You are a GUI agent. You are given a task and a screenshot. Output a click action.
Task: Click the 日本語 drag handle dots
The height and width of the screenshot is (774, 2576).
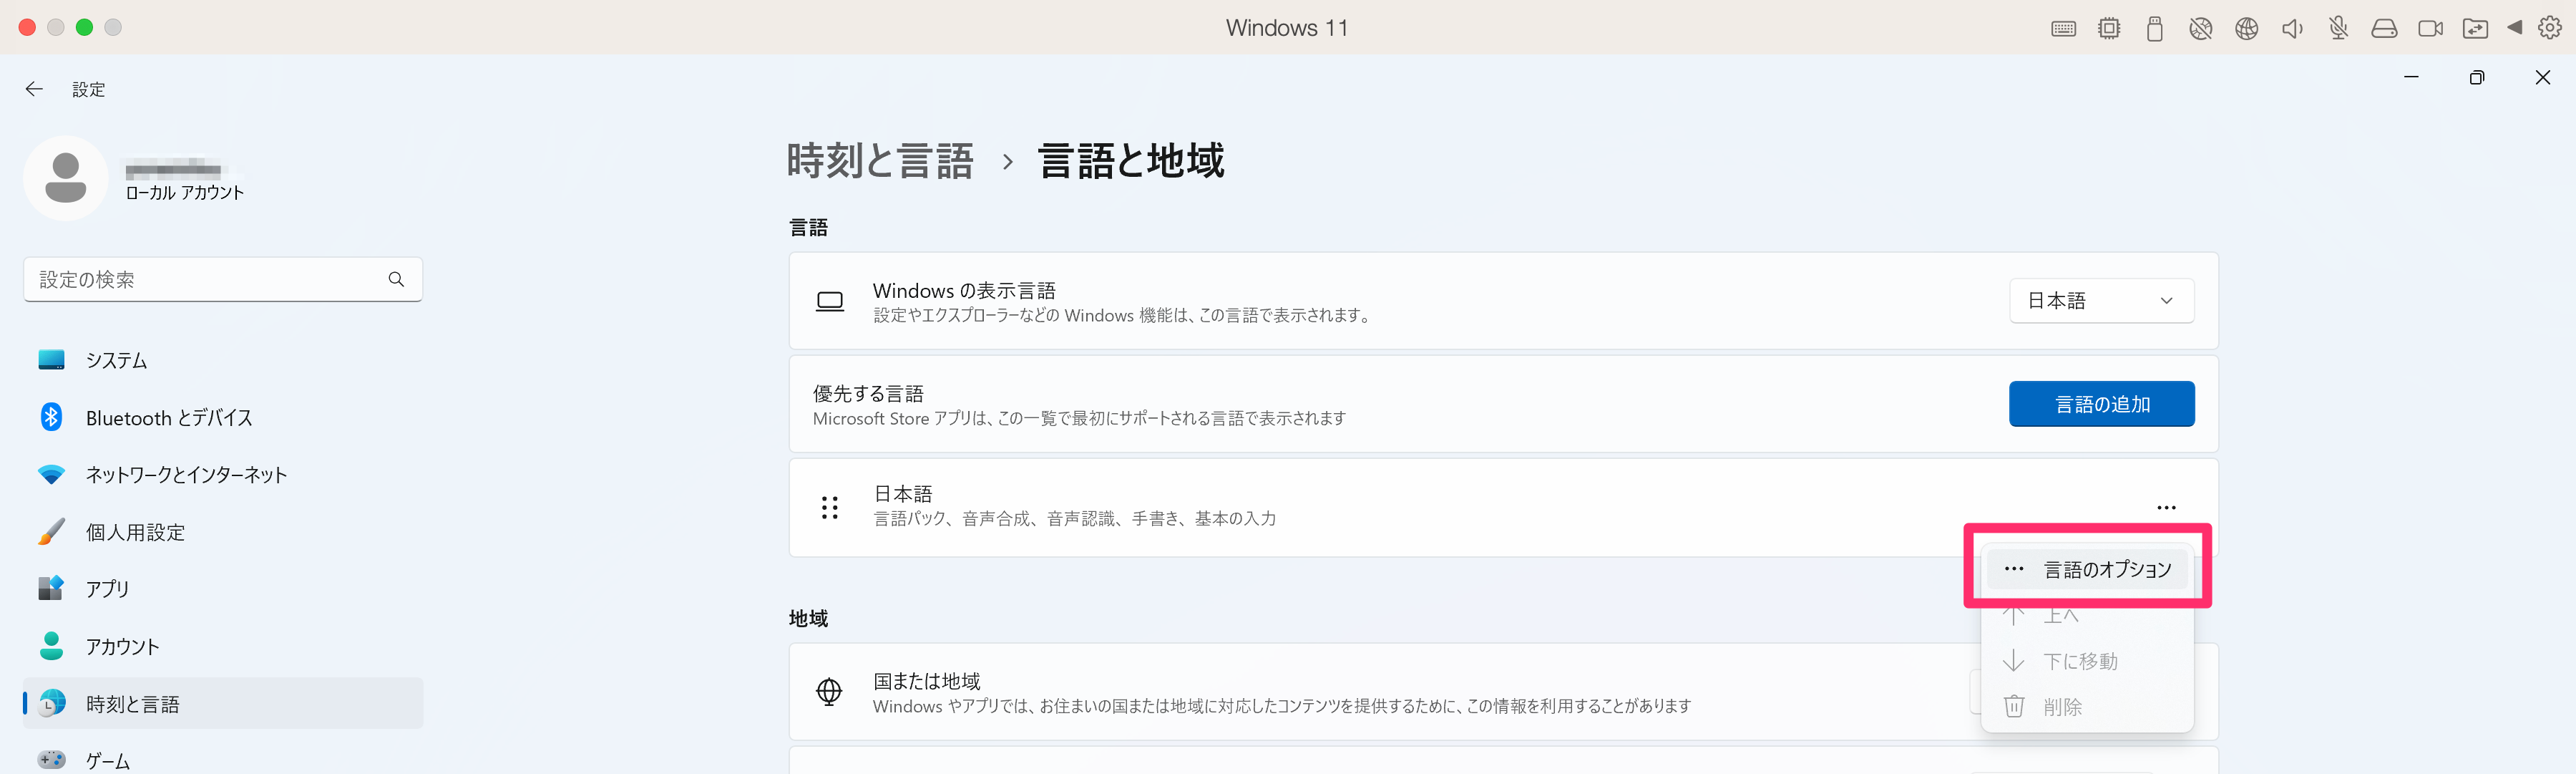pyautogui.click(x=829, y=507)
